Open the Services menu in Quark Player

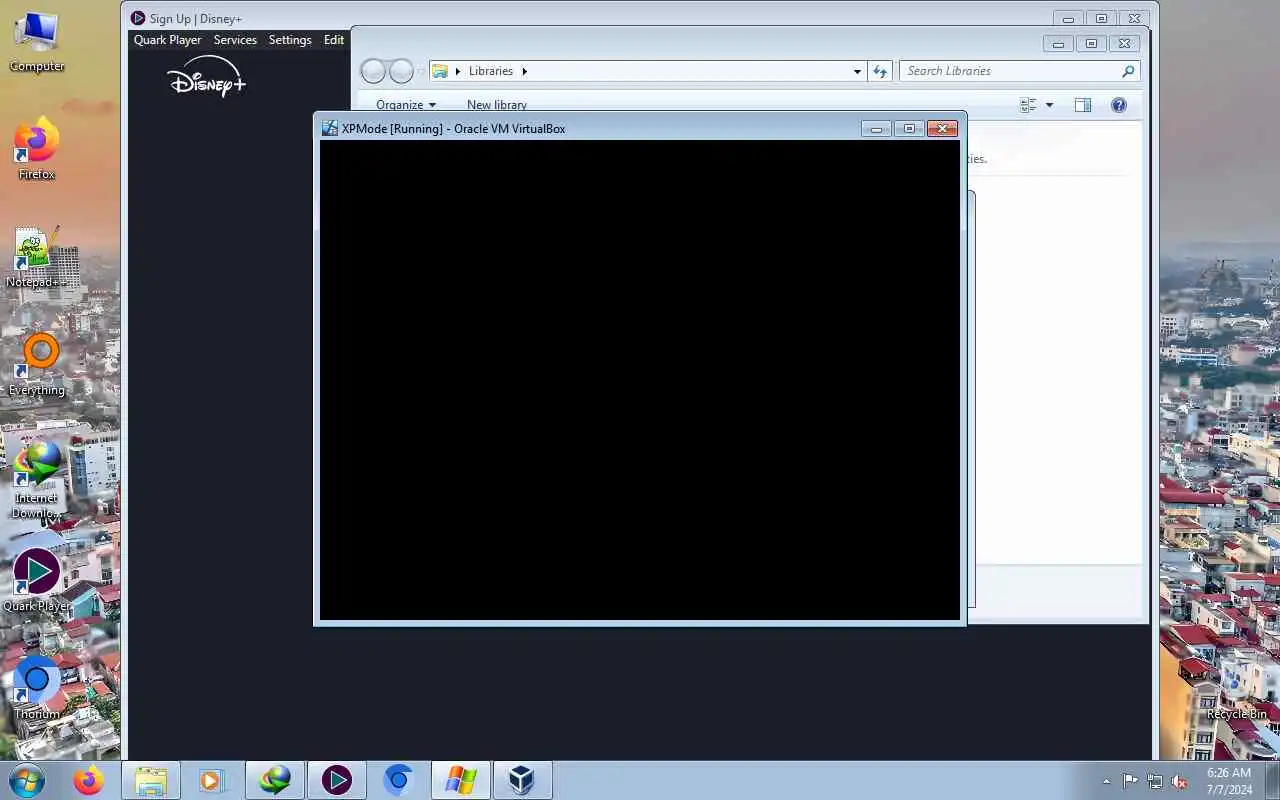pyautogui.click(x=235, y=40)
